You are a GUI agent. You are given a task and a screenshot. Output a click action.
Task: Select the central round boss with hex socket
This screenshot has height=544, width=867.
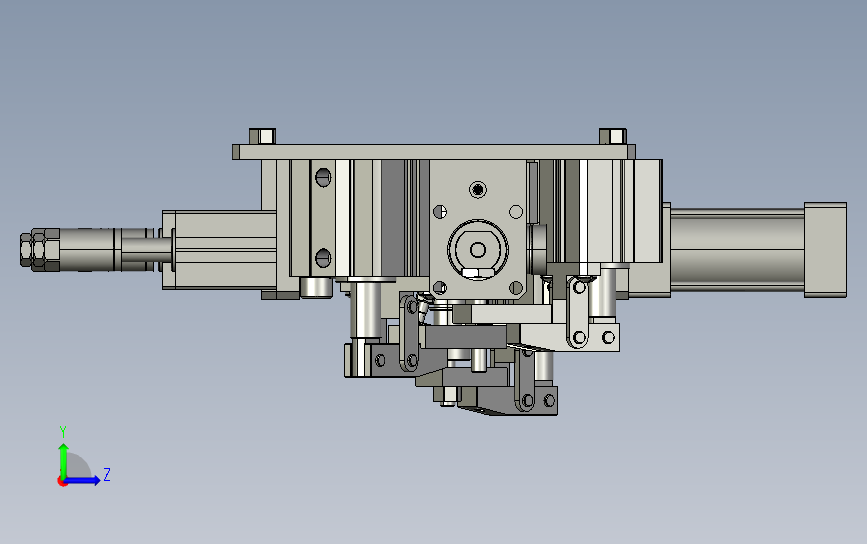click(x=478, y=250)
